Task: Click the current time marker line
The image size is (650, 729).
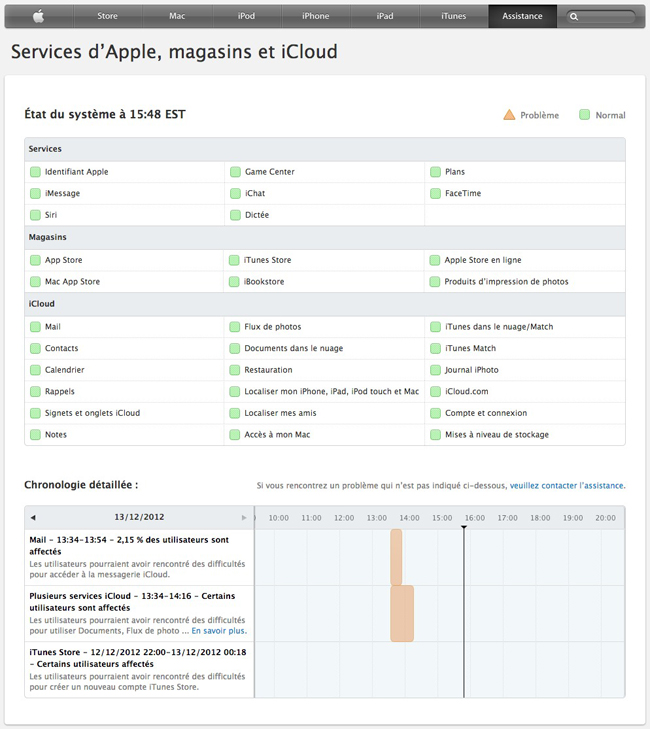Action: 464,611
